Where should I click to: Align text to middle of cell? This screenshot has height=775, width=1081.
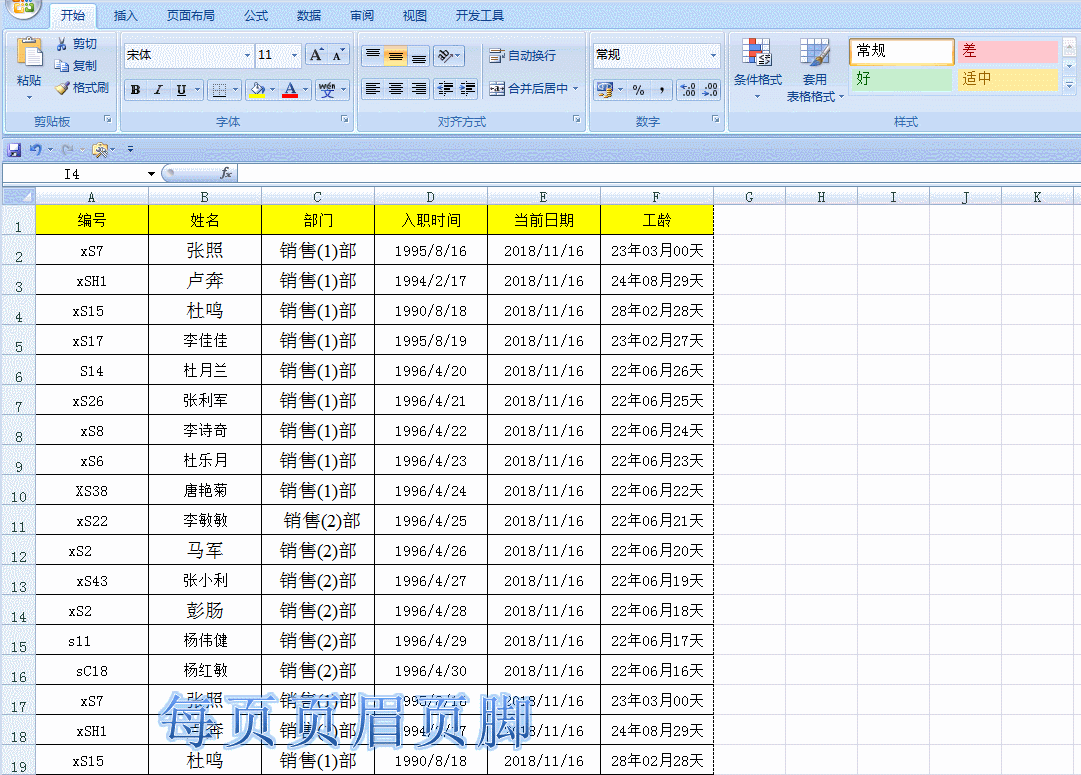396,55
